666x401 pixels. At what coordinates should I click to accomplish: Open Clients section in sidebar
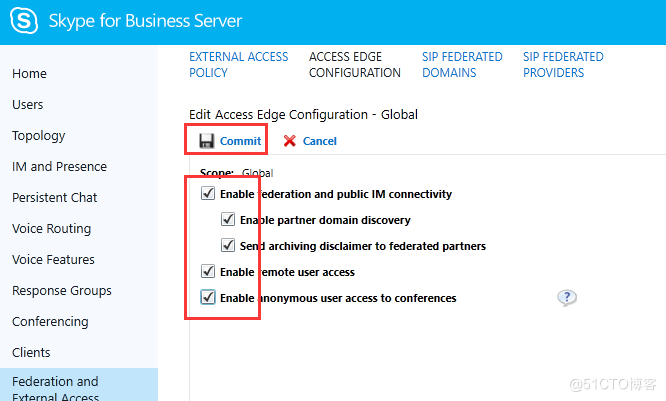tap(31, 353)
